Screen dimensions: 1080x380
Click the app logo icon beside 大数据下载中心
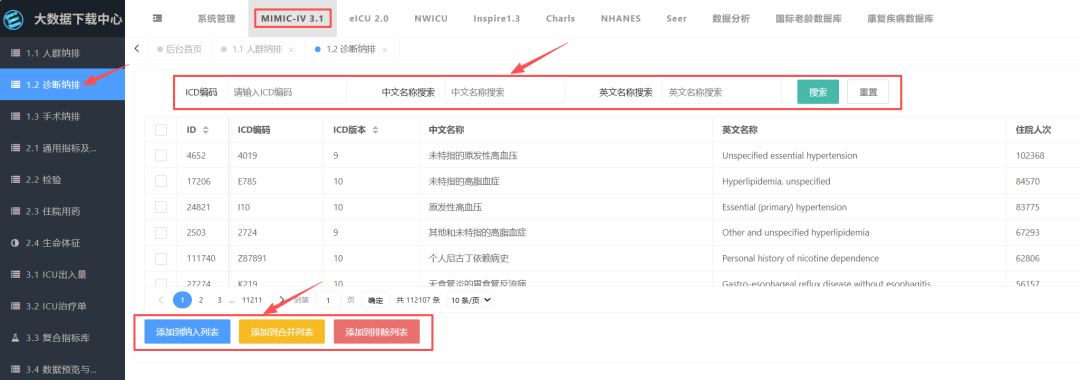tap(14, 19)
